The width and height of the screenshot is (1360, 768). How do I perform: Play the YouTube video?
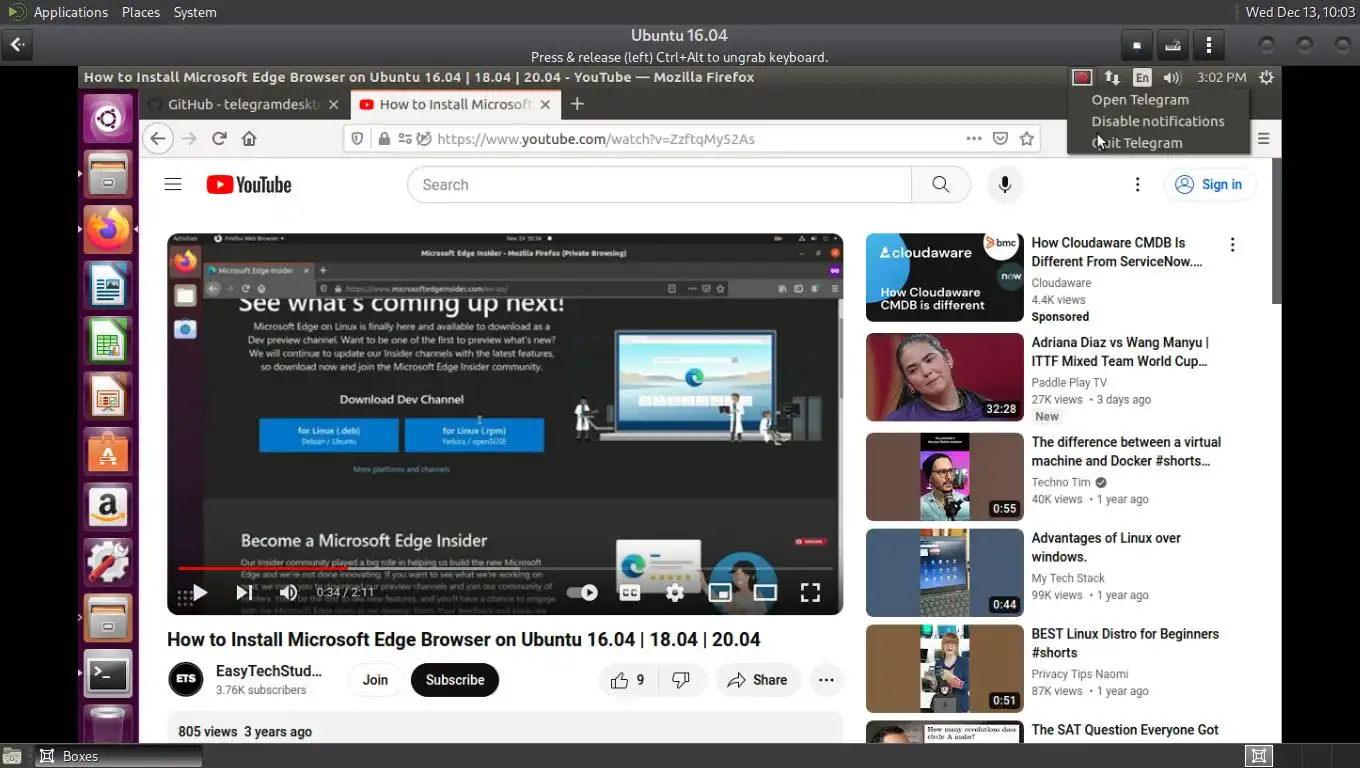coord(199,593)
